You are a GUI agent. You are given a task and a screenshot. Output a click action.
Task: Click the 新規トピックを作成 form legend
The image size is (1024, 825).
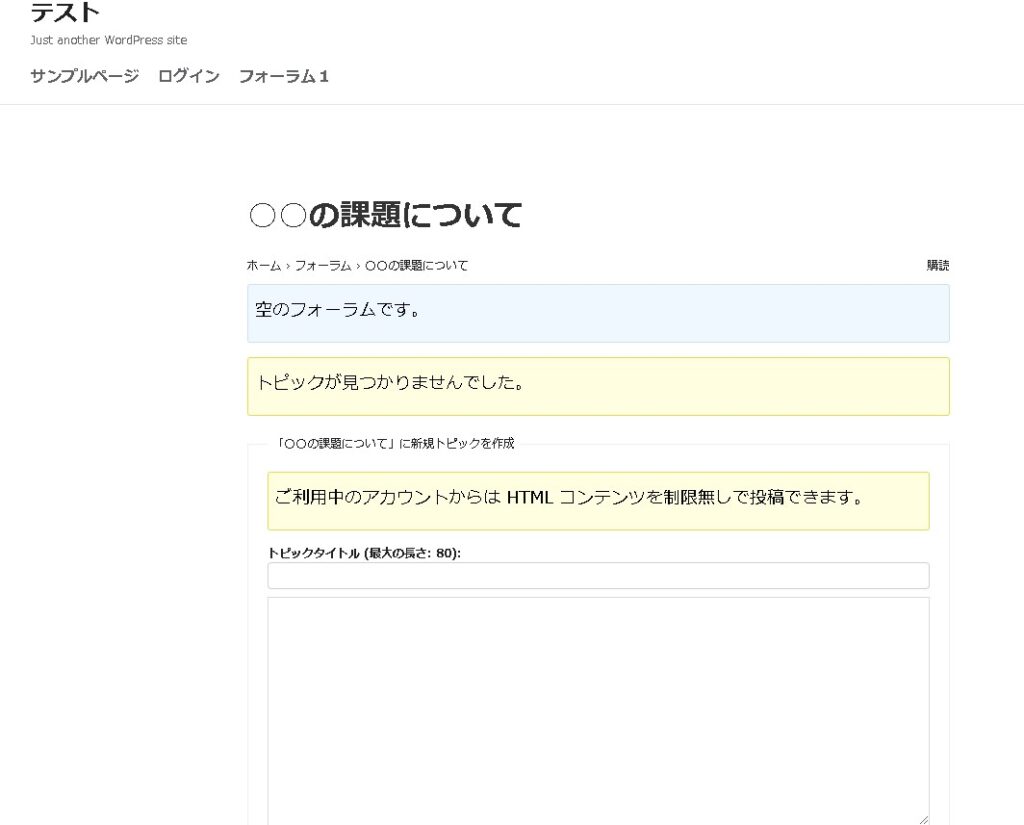(x=396, y=444)
